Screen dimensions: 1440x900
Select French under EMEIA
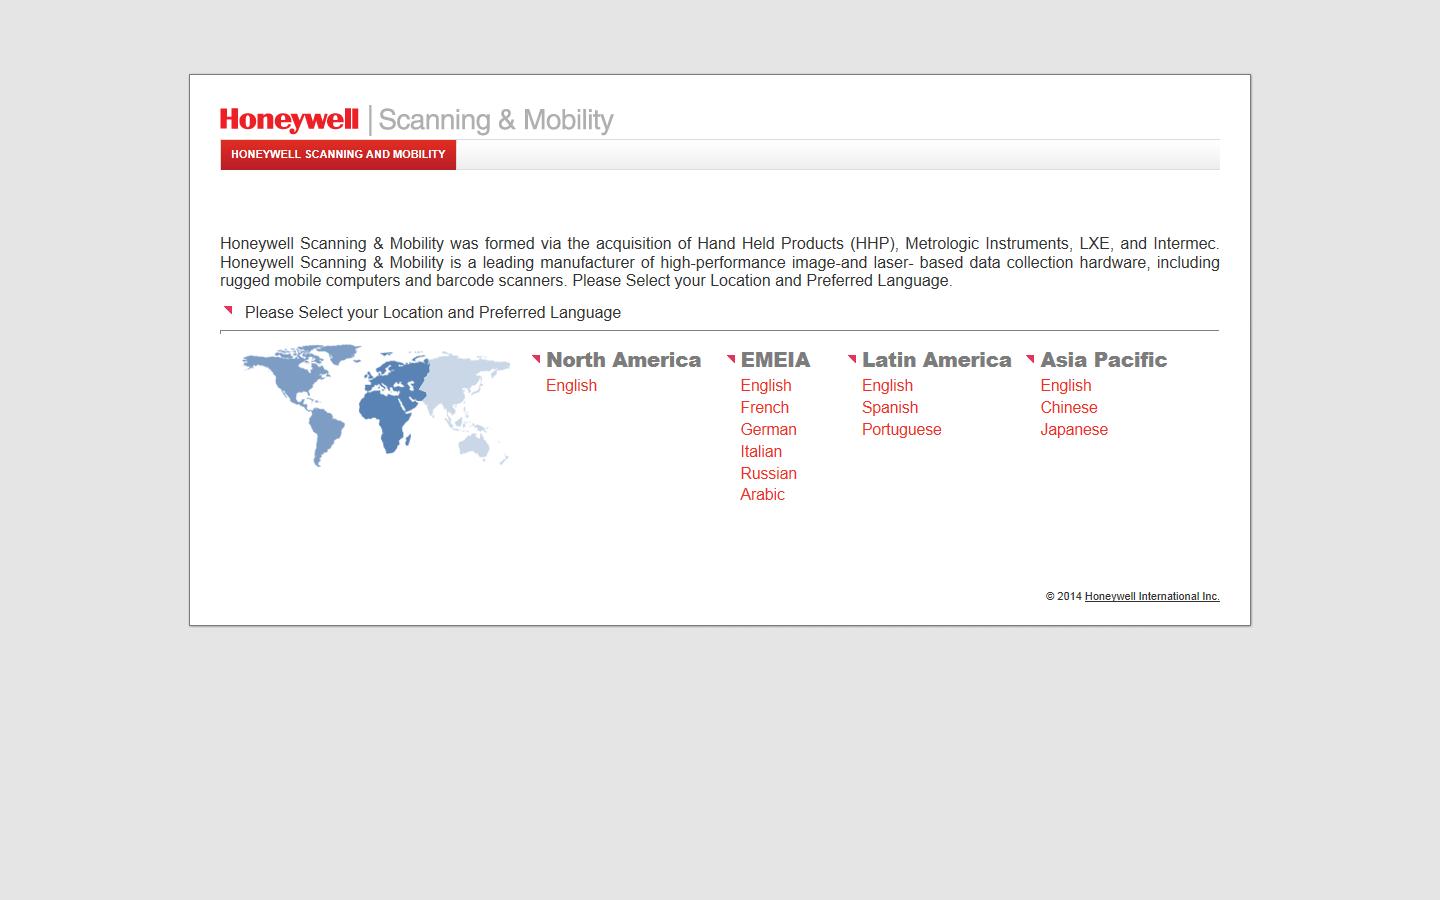pyautogui.click(x=764, y=407)
